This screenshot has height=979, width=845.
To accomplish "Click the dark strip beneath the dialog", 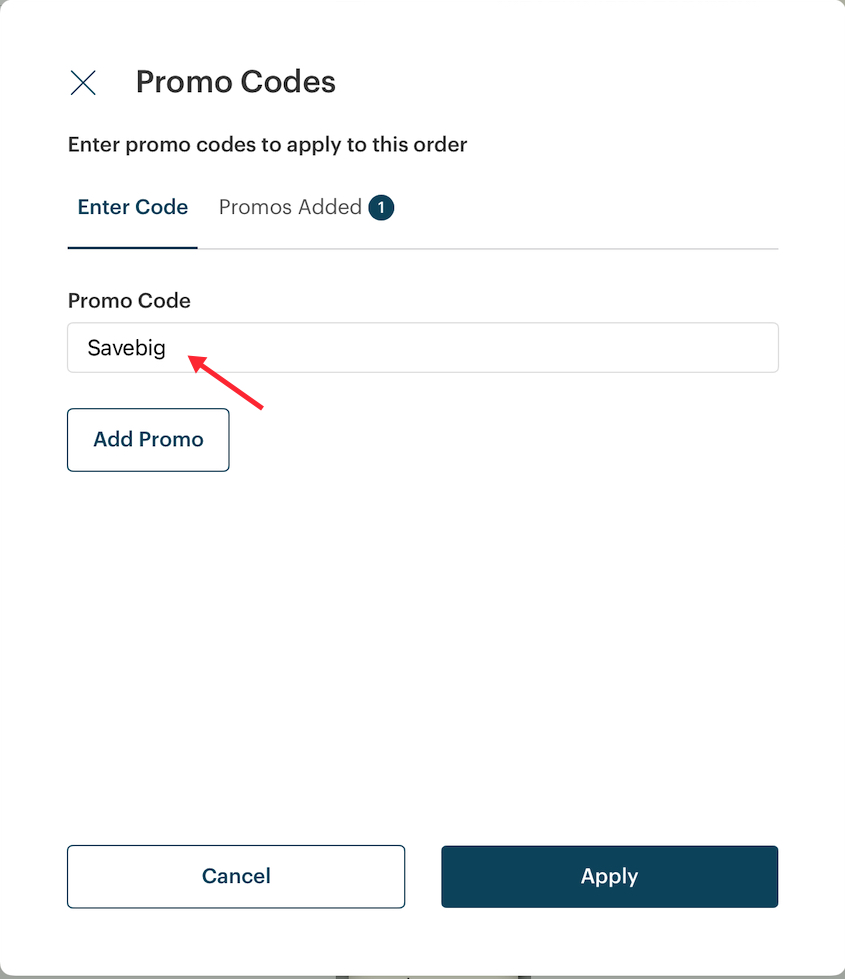I will coord(422,975).
